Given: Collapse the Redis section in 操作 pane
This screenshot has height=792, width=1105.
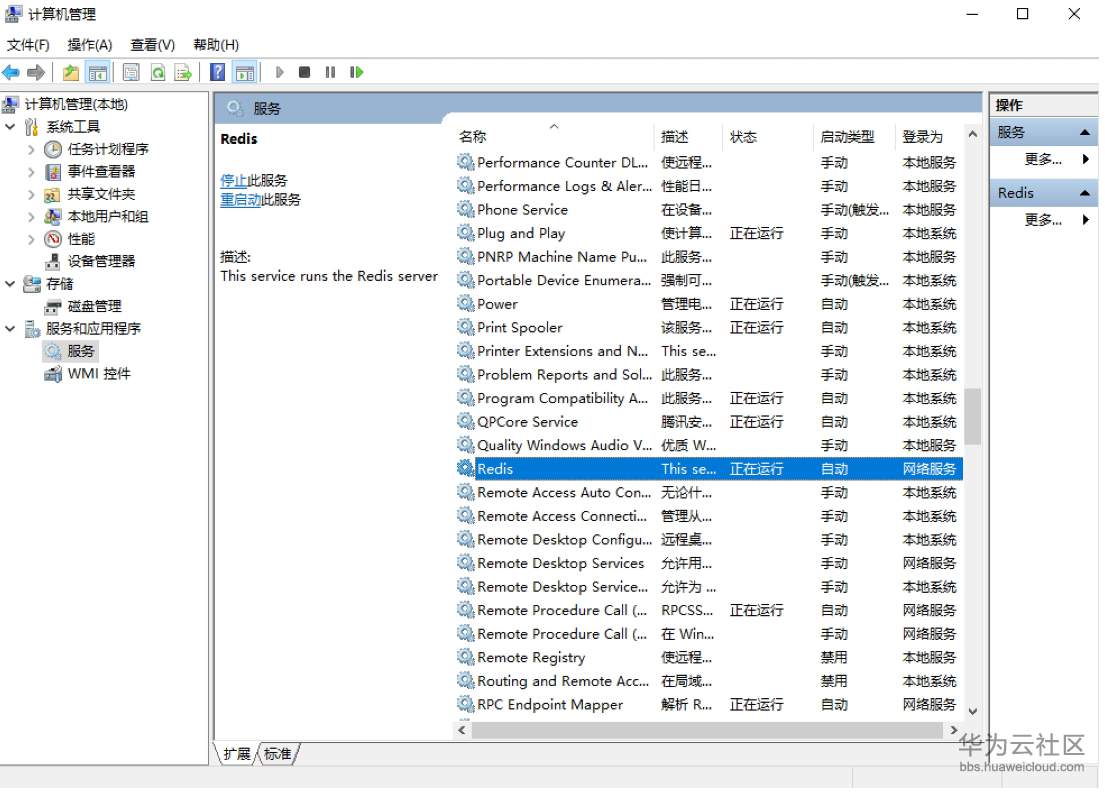Looking at the screenshot, I should (1085, 193).
